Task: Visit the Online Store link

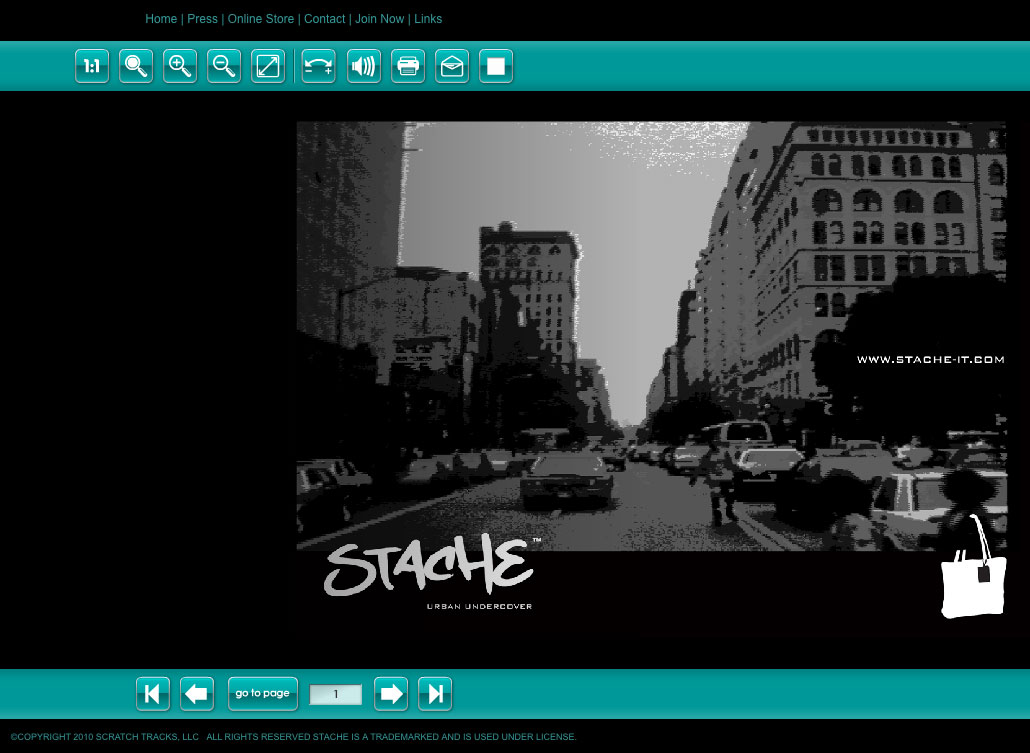Action: click(x=261, y=19)
